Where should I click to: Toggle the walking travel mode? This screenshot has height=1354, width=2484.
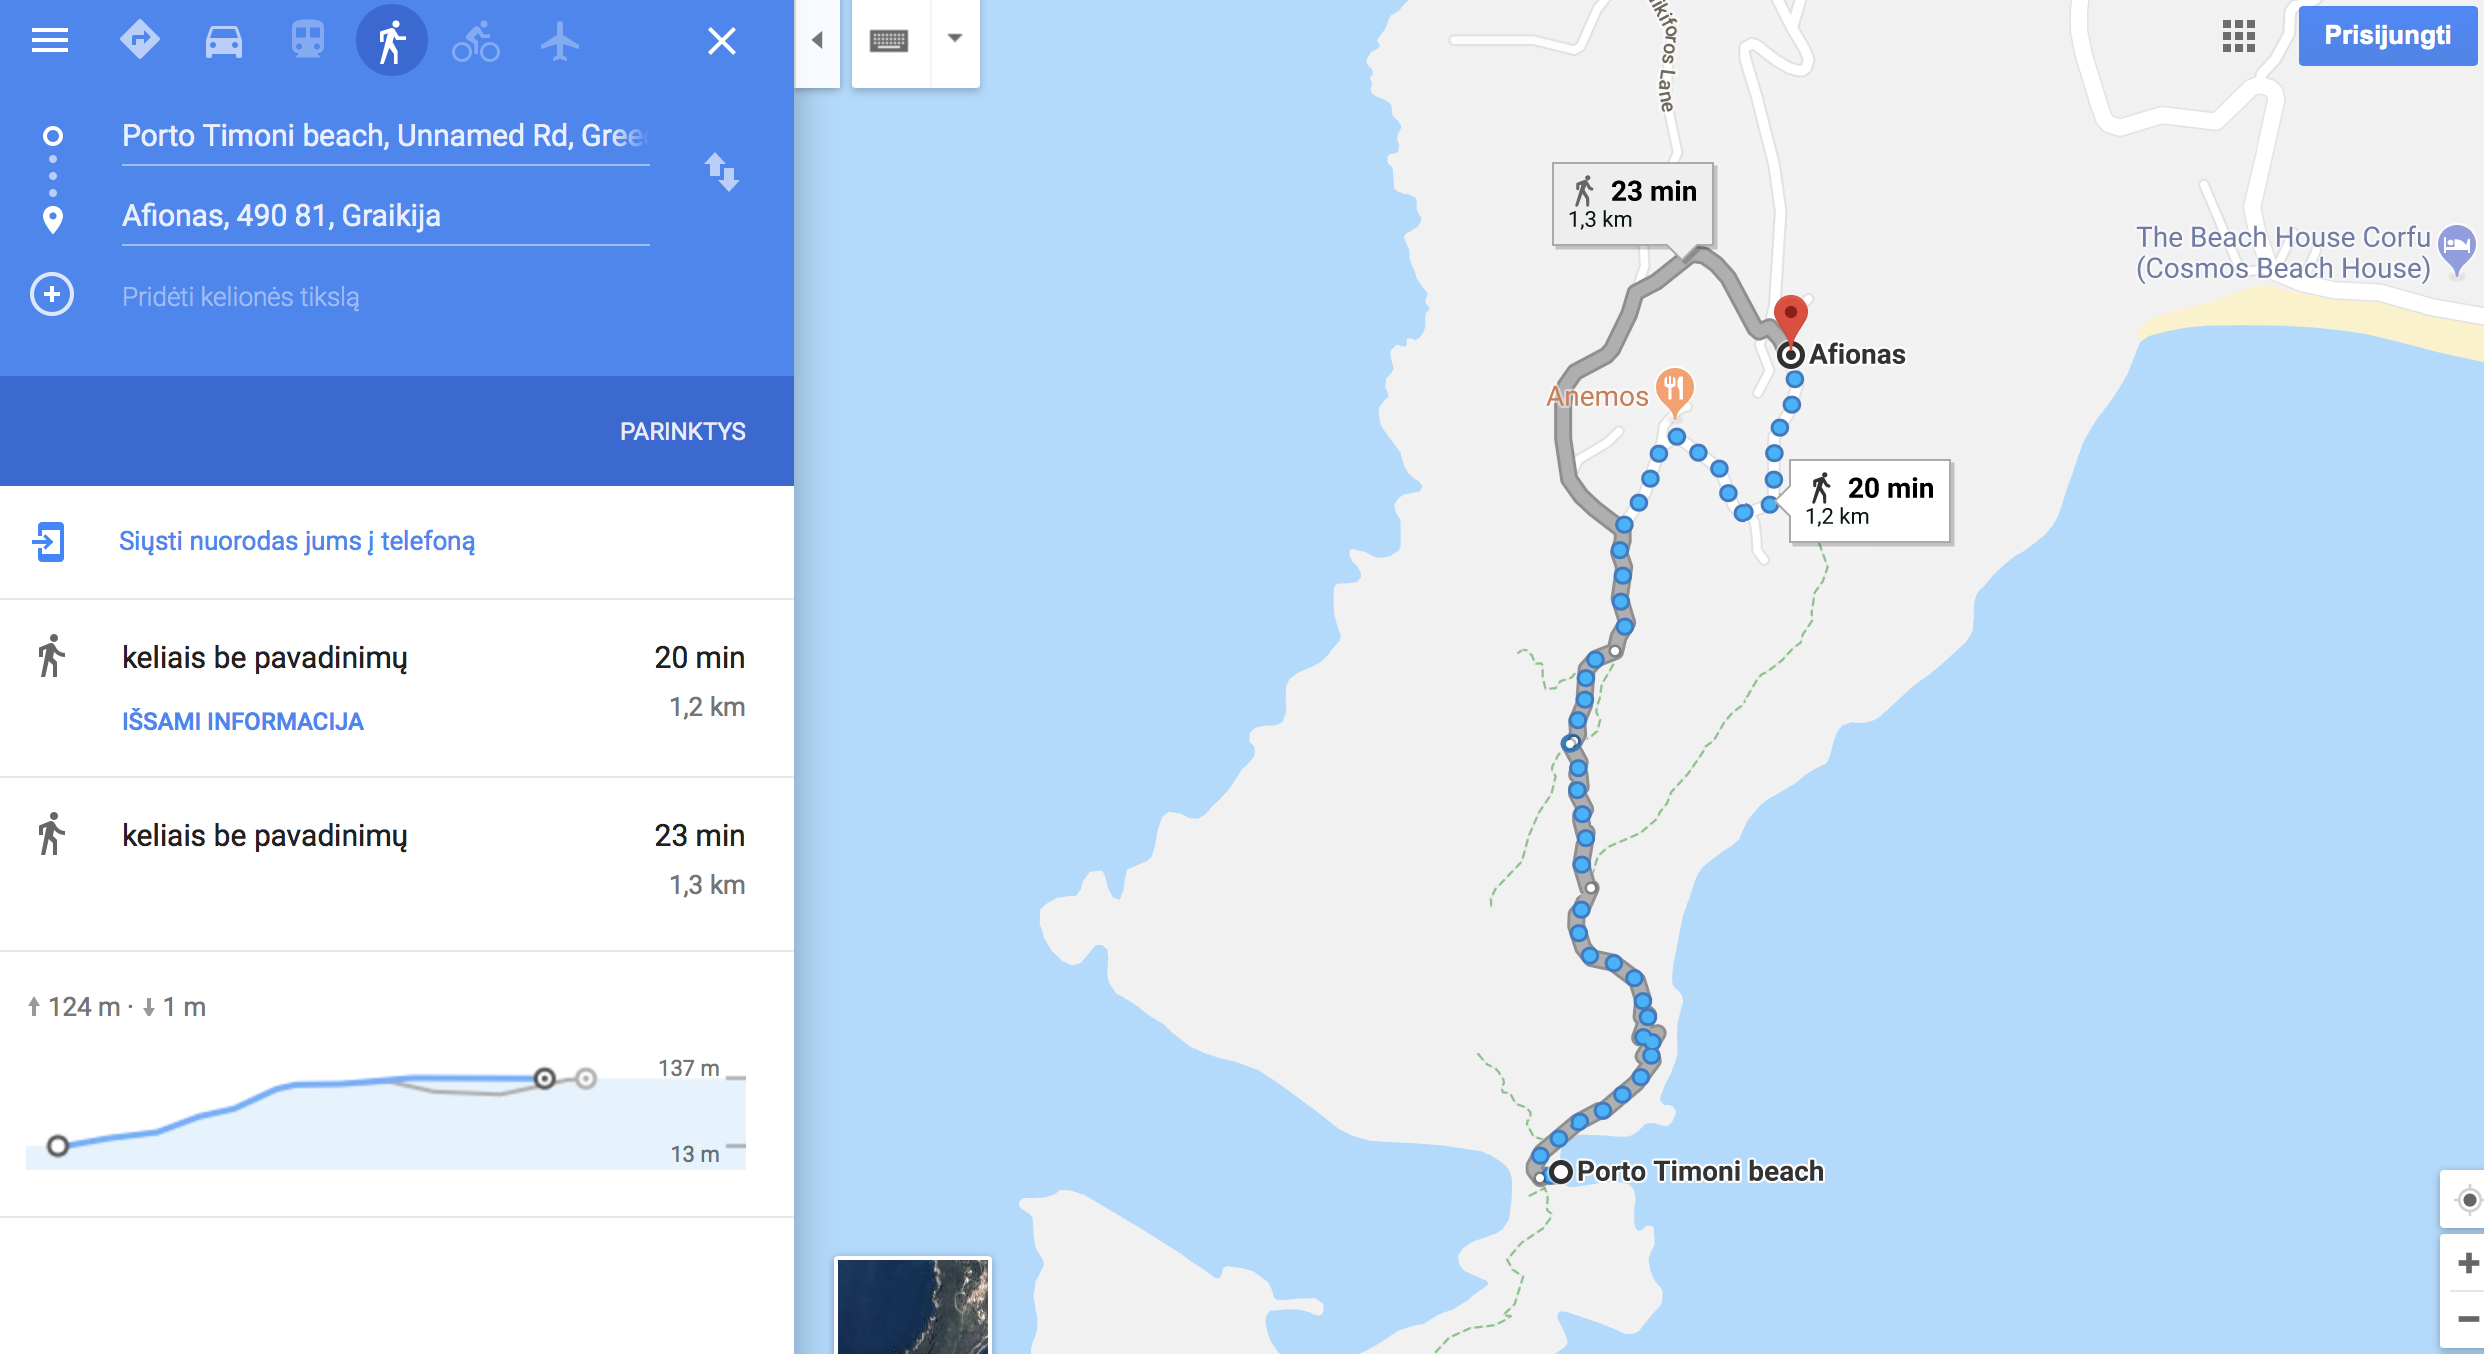coord(392,41)
